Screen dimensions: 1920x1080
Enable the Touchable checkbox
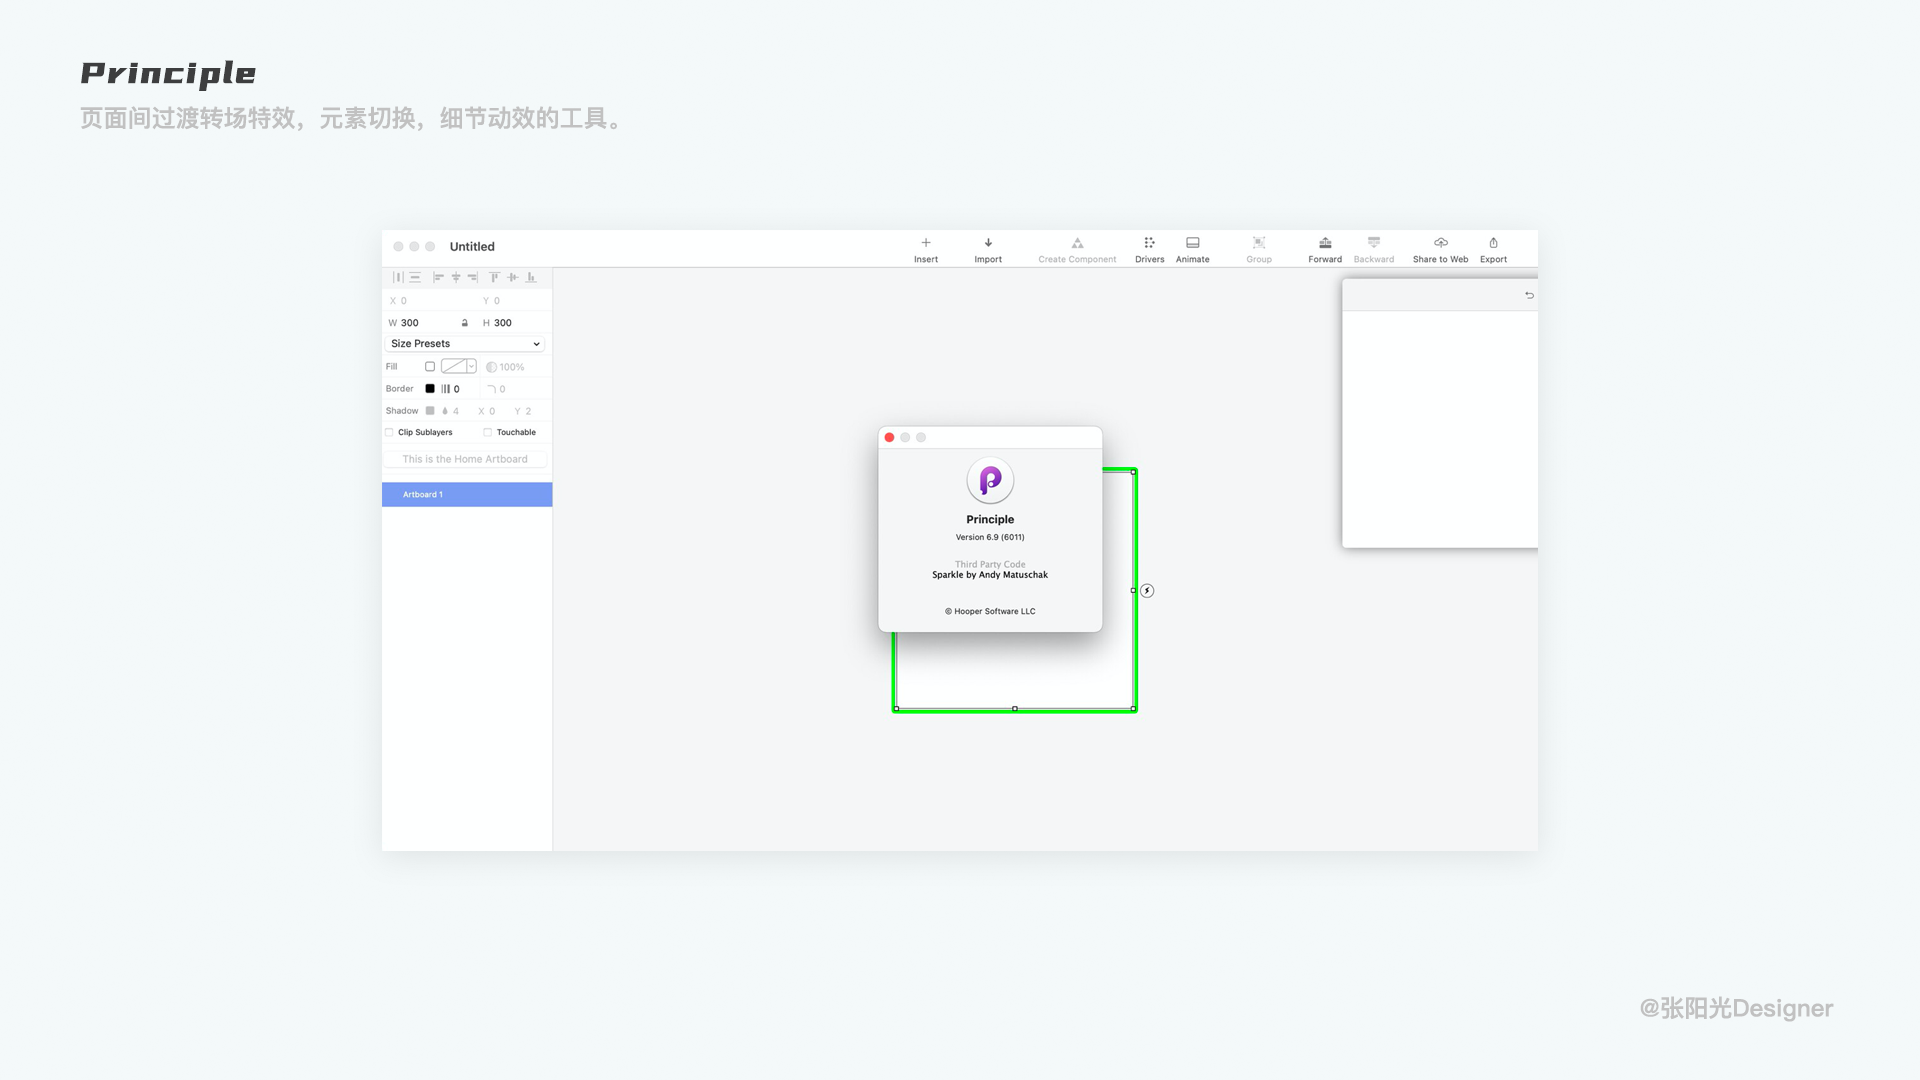coord(488,433)
